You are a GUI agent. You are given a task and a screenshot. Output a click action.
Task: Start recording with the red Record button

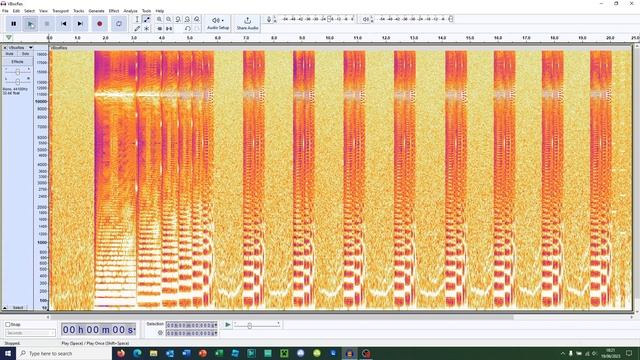pos(100,24)
